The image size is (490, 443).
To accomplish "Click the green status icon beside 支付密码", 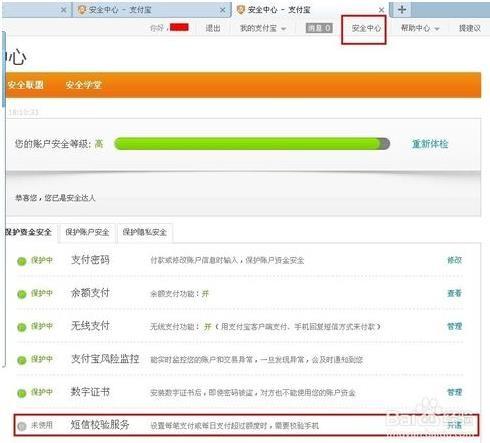I will tap(22, 261).
